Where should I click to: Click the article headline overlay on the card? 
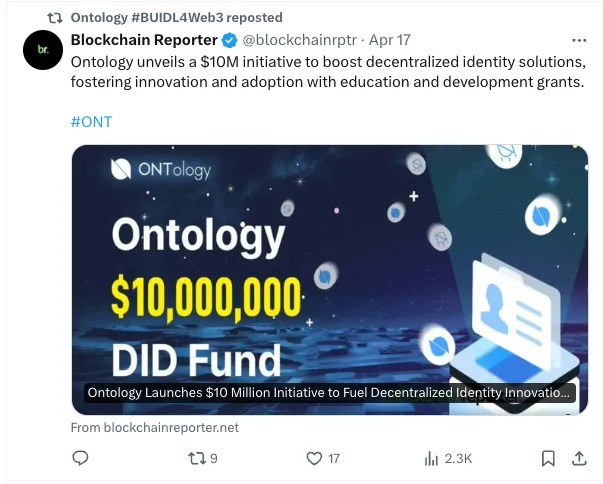pyautogui.click(x=330, y=393)
